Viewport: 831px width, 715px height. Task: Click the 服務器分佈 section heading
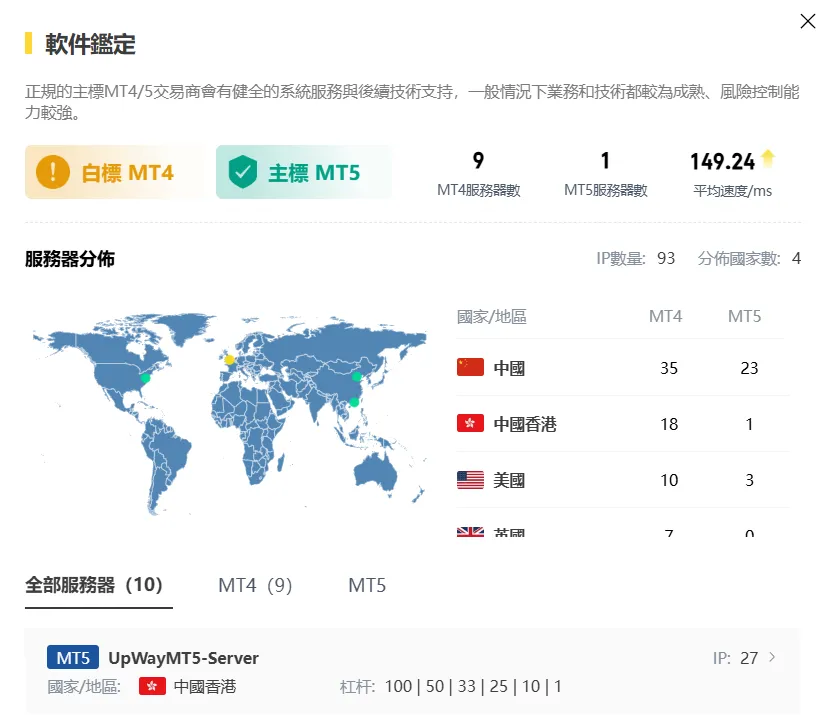tap(69, 259)
